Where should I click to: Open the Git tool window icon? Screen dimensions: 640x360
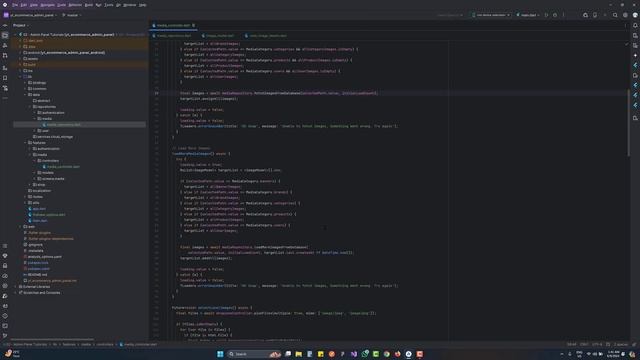pyautogui.click(x=5, y=336)
